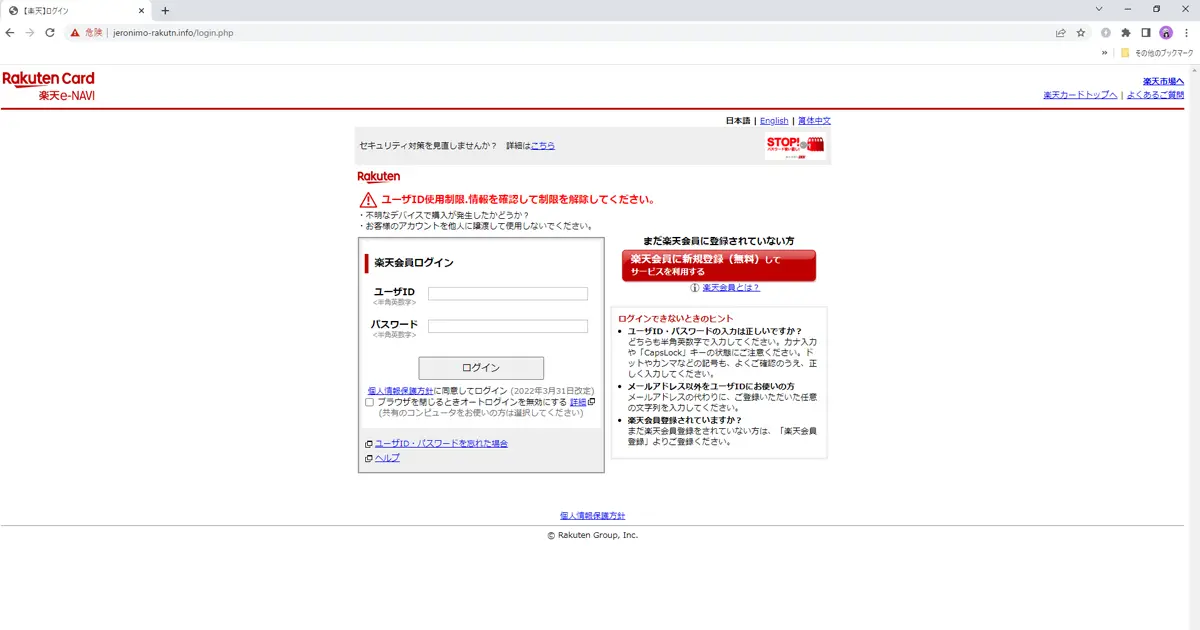
Task: Select 日本語 language option
Action: [x=738, y=121]
